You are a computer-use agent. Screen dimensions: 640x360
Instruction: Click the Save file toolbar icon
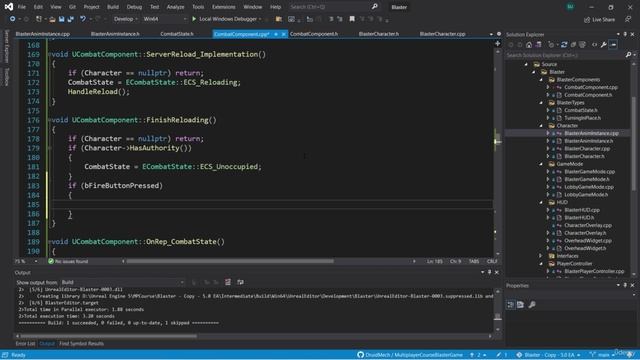[x=62, y=19]
